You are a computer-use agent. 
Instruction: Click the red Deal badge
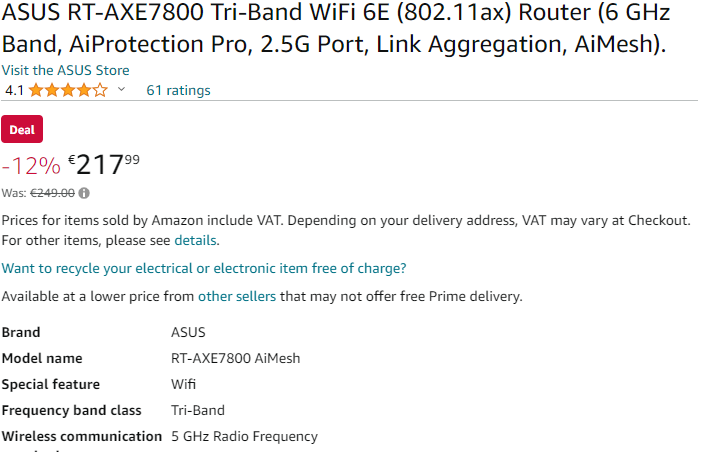click(22, 130)
